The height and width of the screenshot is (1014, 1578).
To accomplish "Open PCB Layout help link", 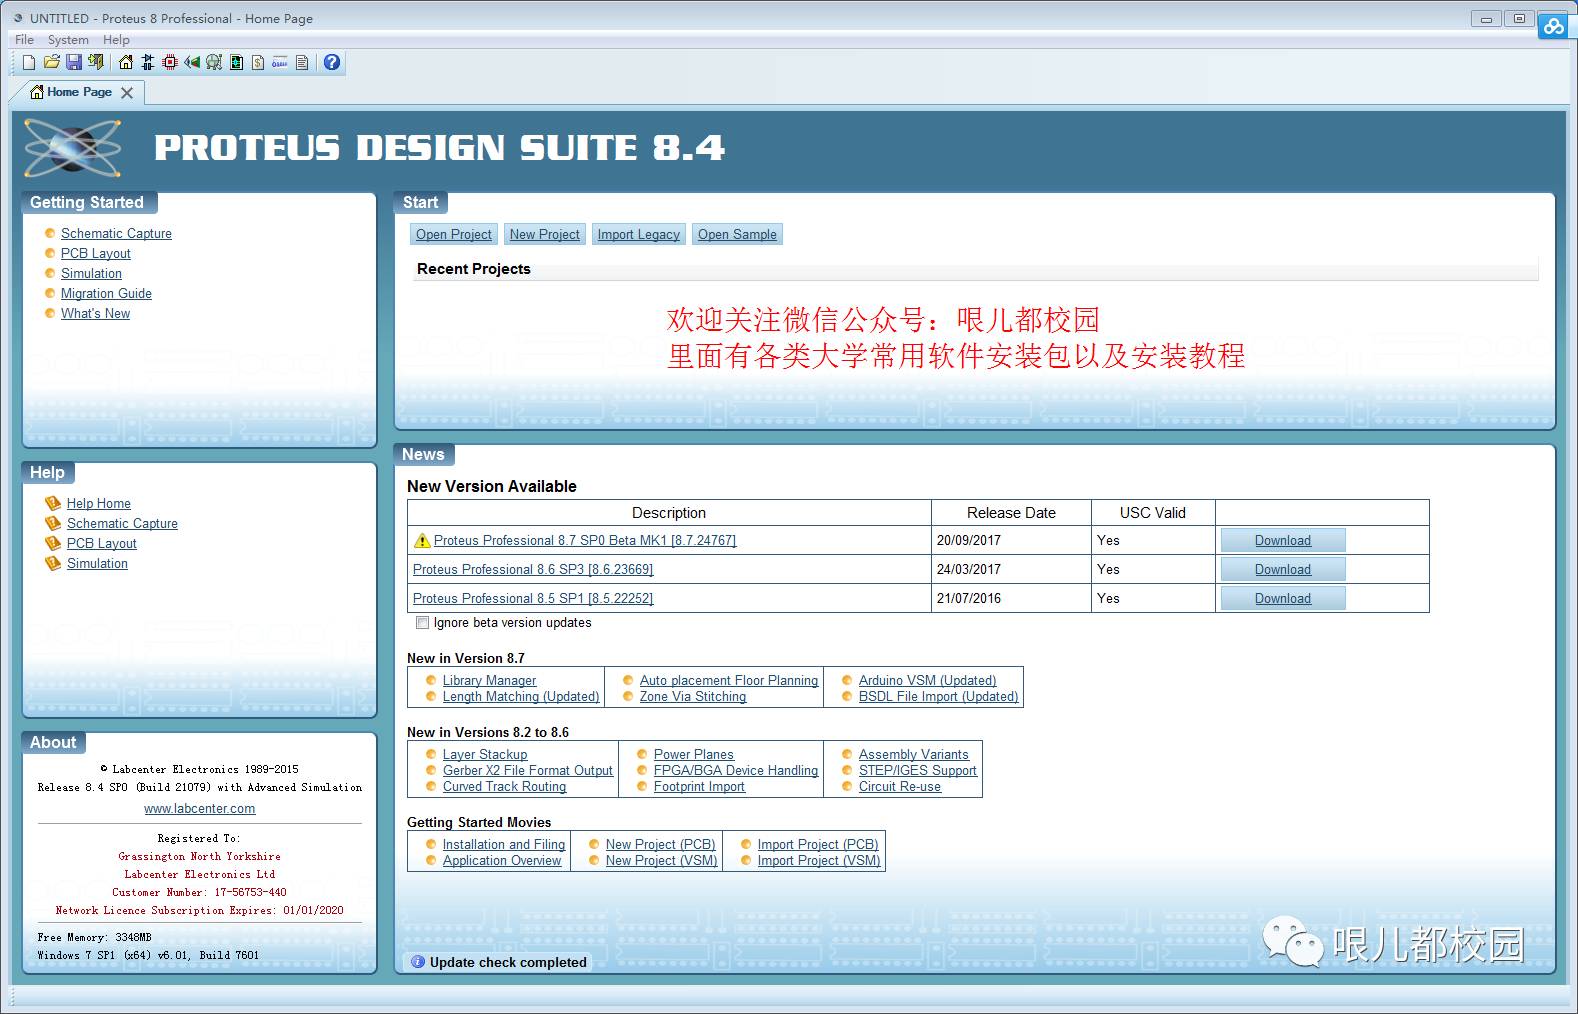I will click(x=102, y=543).
